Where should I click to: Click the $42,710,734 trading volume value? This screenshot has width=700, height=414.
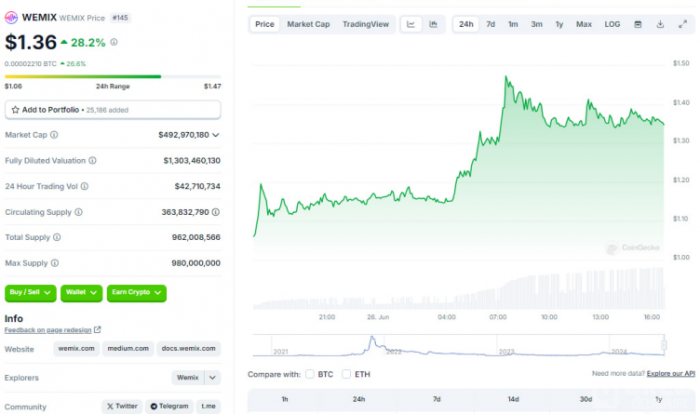coord(197,186)
